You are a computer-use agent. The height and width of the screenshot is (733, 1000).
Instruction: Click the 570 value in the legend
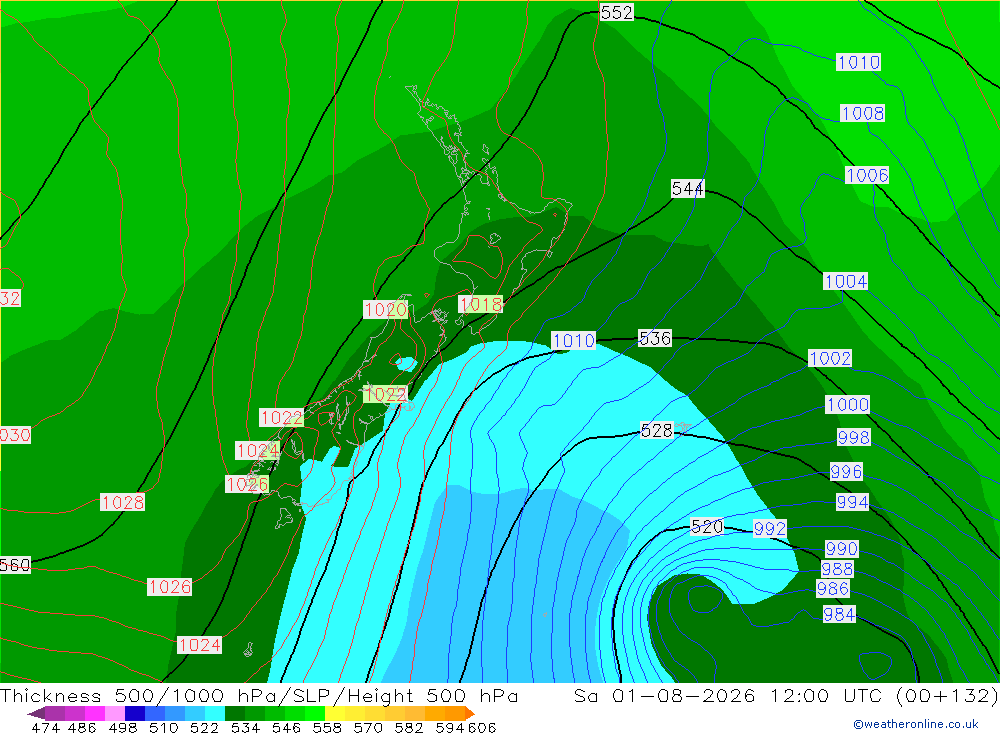tap(368, 727)
